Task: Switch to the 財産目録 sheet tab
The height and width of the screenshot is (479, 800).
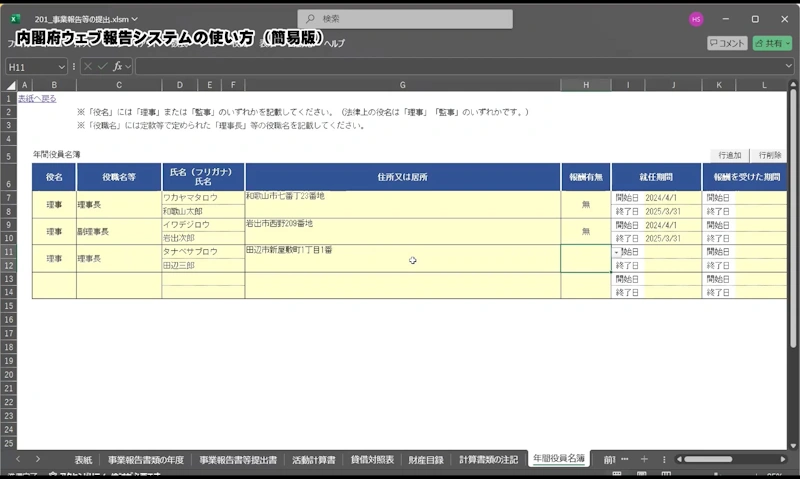Action: tap(428, 459)
